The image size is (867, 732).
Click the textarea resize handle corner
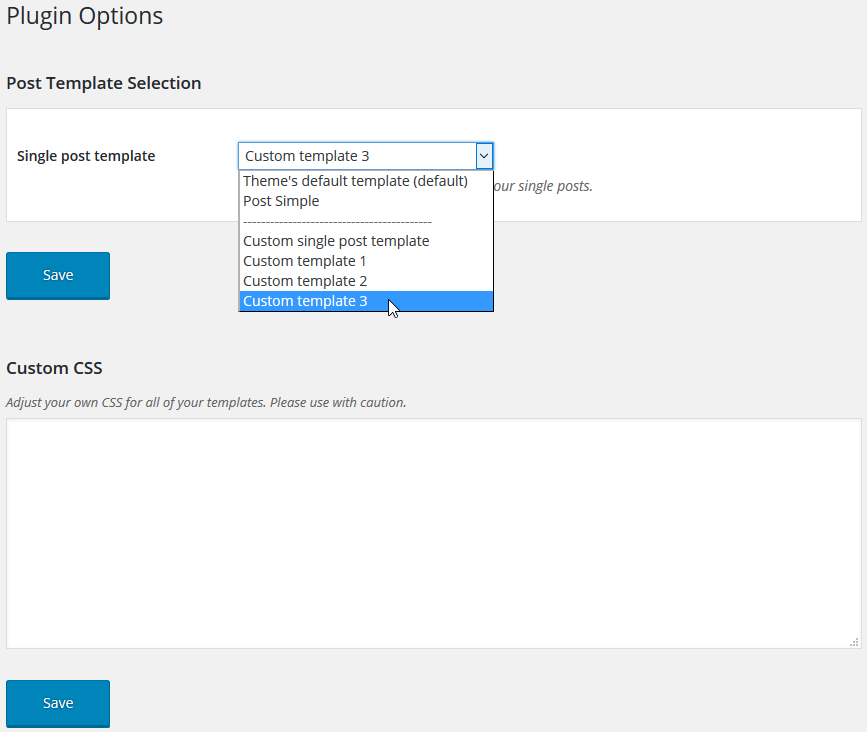(854, 642)
